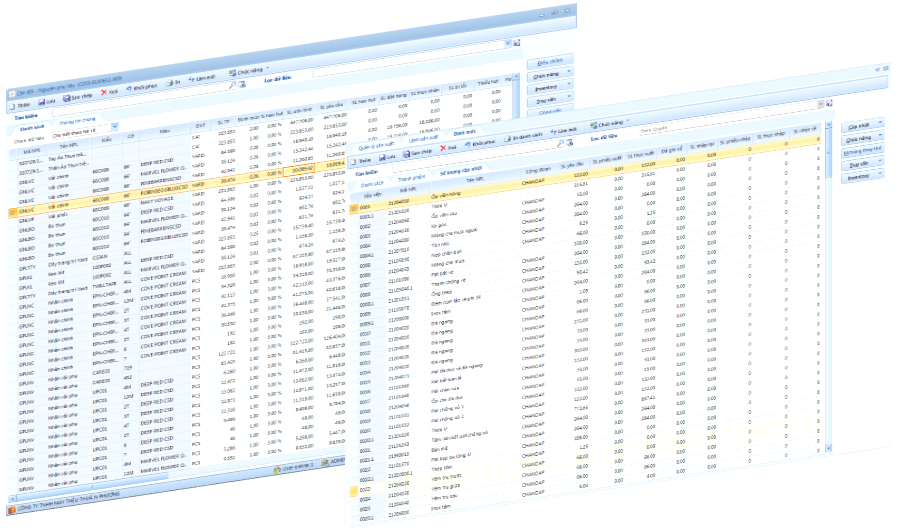Click magnifier search icon in front window

(x=560, y=143)
